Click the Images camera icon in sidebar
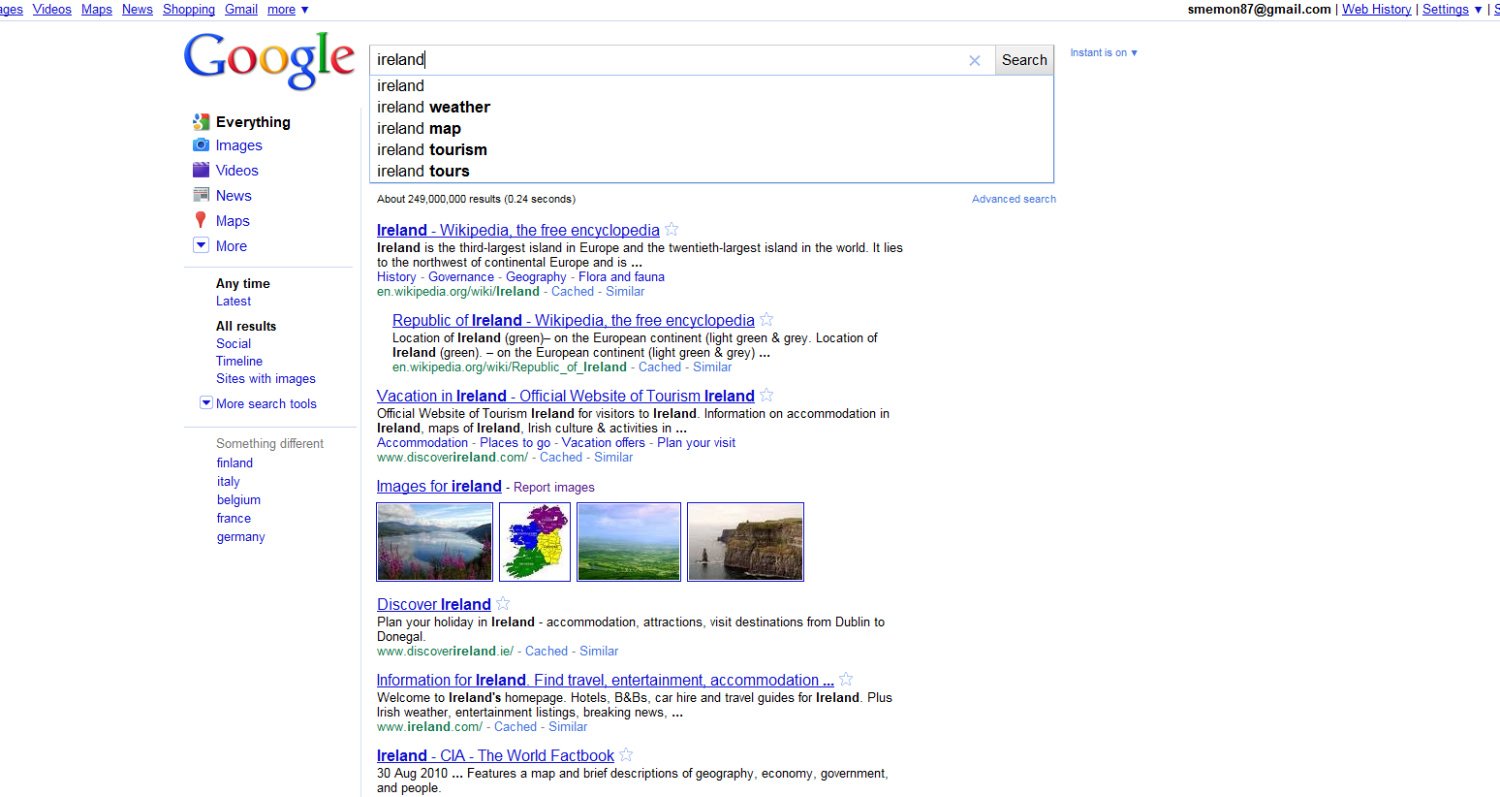Viewport: 1500px width, 797px height. pyautogui.click(x=201, y=145)
